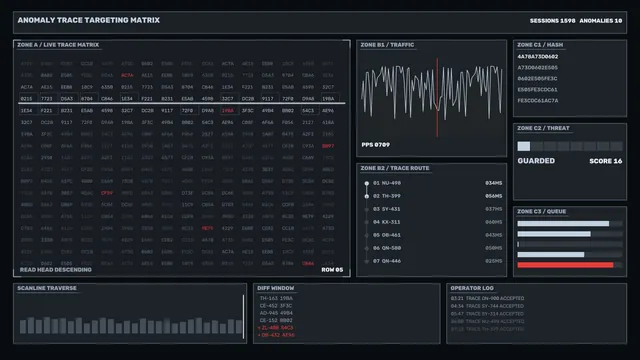Screen dimensions: 640x360
Task: Click the red queue bar at the bottom
Action: (x=565, y=265)
